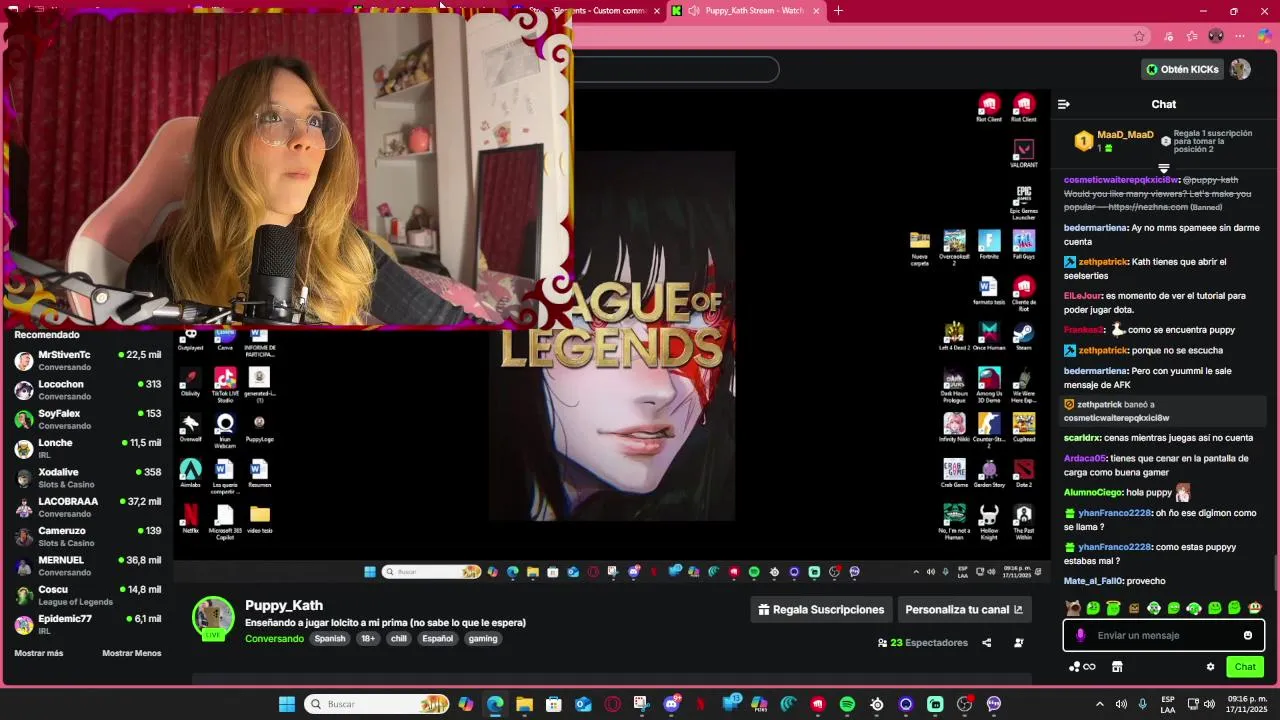Click the Windows taskbar Buscar search box
The height and width of the screenshot is (720, 1280).
click(377, 704)
